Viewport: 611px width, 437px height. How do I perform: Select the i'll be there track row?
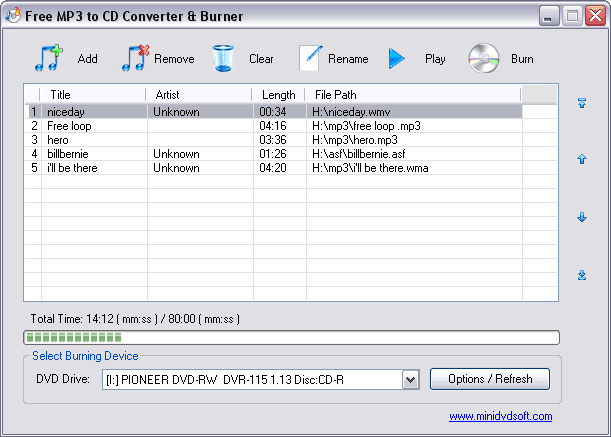point(274,168)
